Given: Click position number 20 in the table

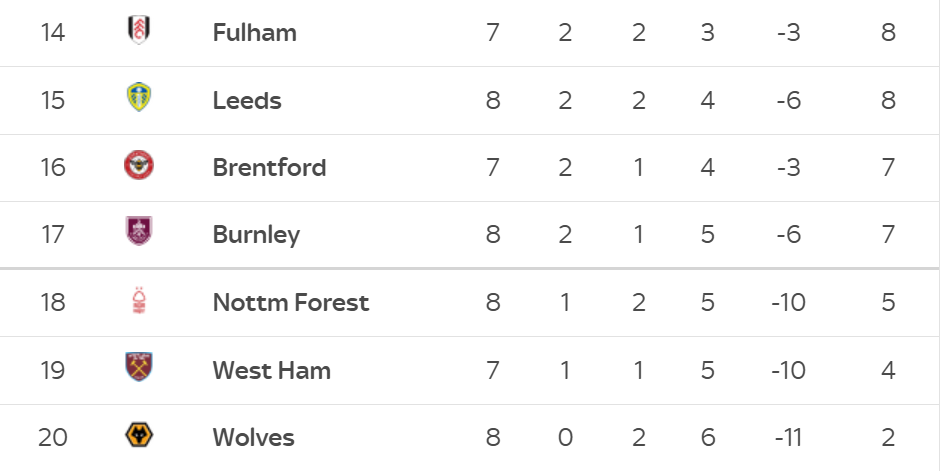Looking at the screenshot, I should tap(53, 437).
